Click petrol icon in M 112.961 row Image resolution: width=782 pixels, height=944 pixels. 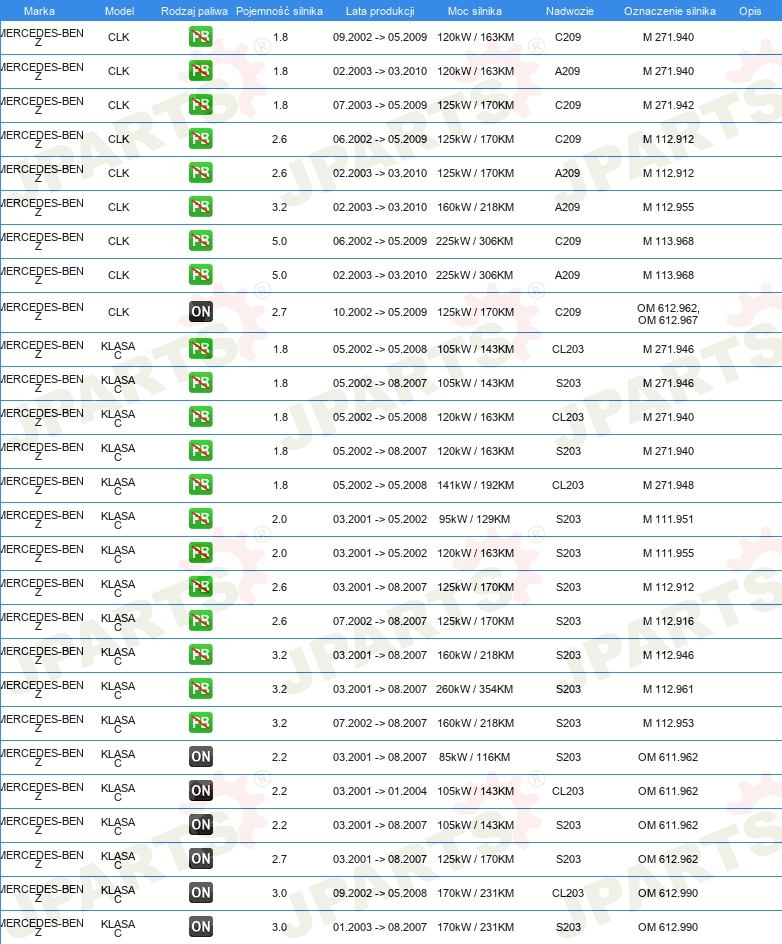(200, 689)
